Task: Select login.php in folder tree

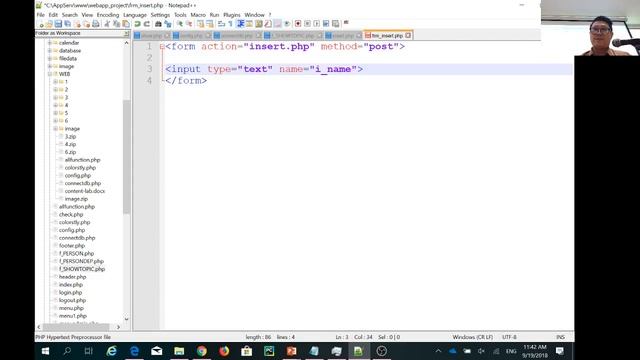Action: tap(70, 292)
